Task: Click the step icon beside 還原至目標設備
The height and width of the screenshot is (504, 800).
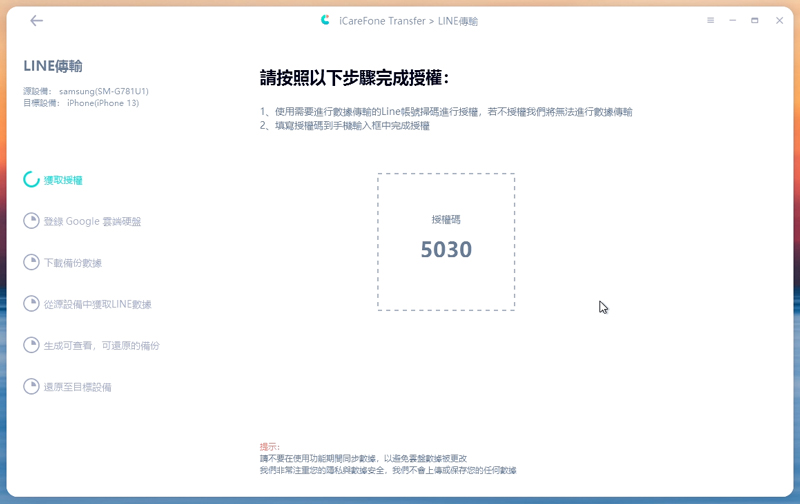Action: 32,386
